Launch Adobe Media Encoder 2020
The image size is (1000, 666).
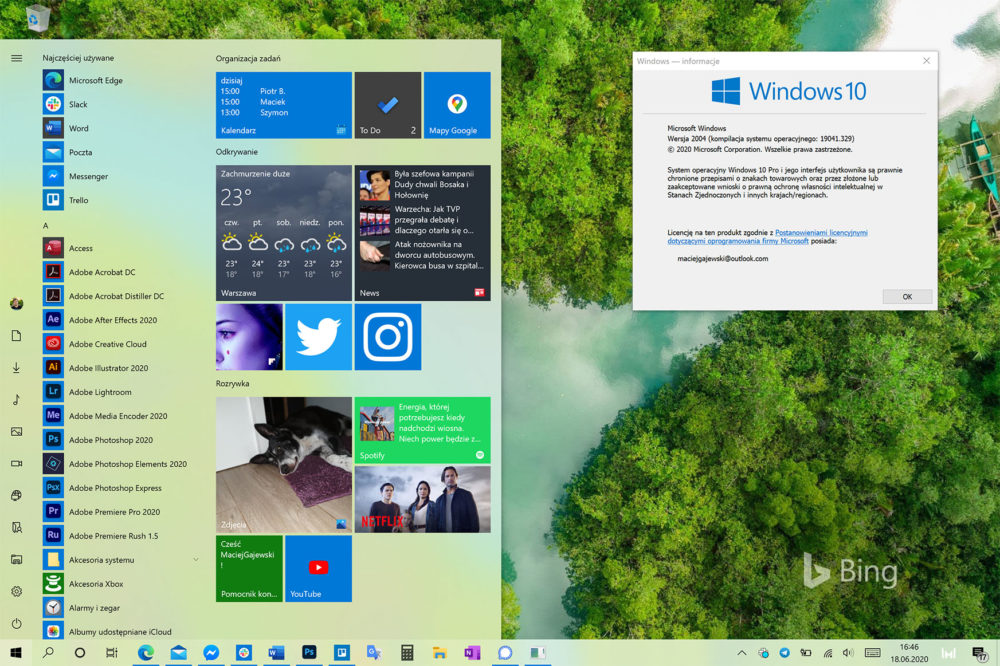coord(121,416)
